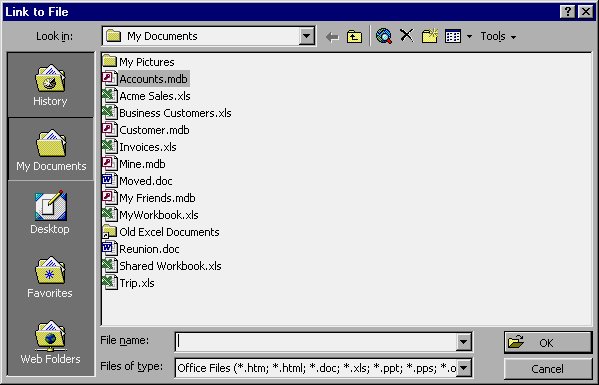The height and width of the screenshot is (385, 599).
Task: Select My Documents in places bar
Action: click(x=50, y=149)
